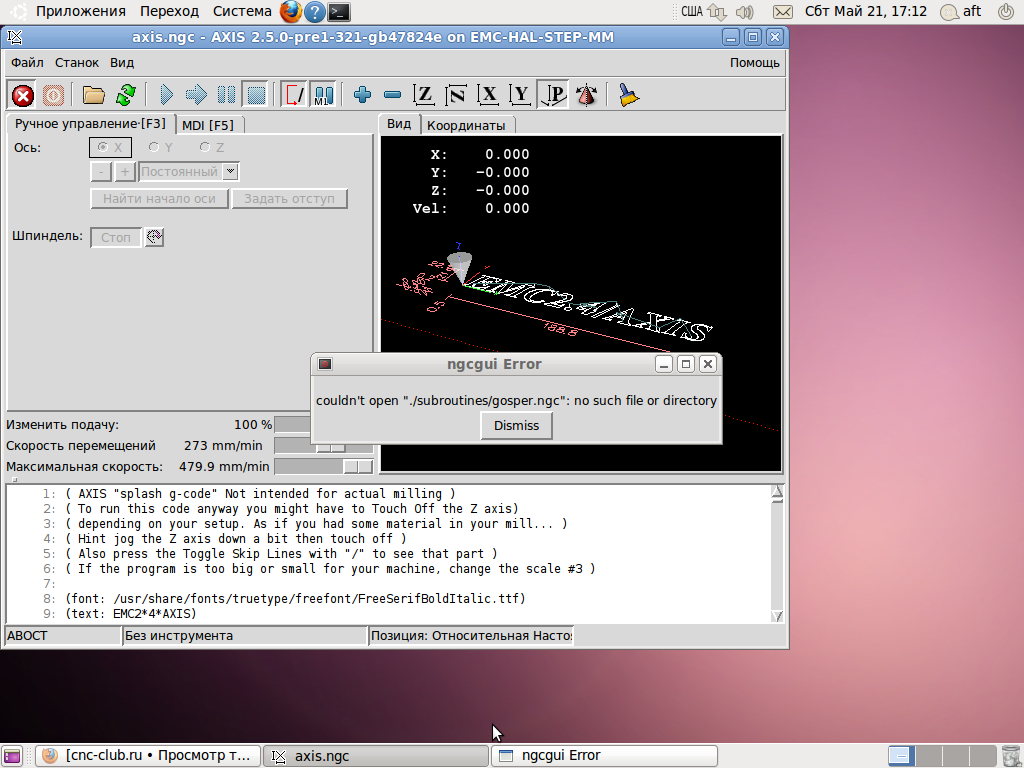This screenshot has height=768, width=1024.
Task: Select G-code line 8 font path
Action: [x=295, y=599]
